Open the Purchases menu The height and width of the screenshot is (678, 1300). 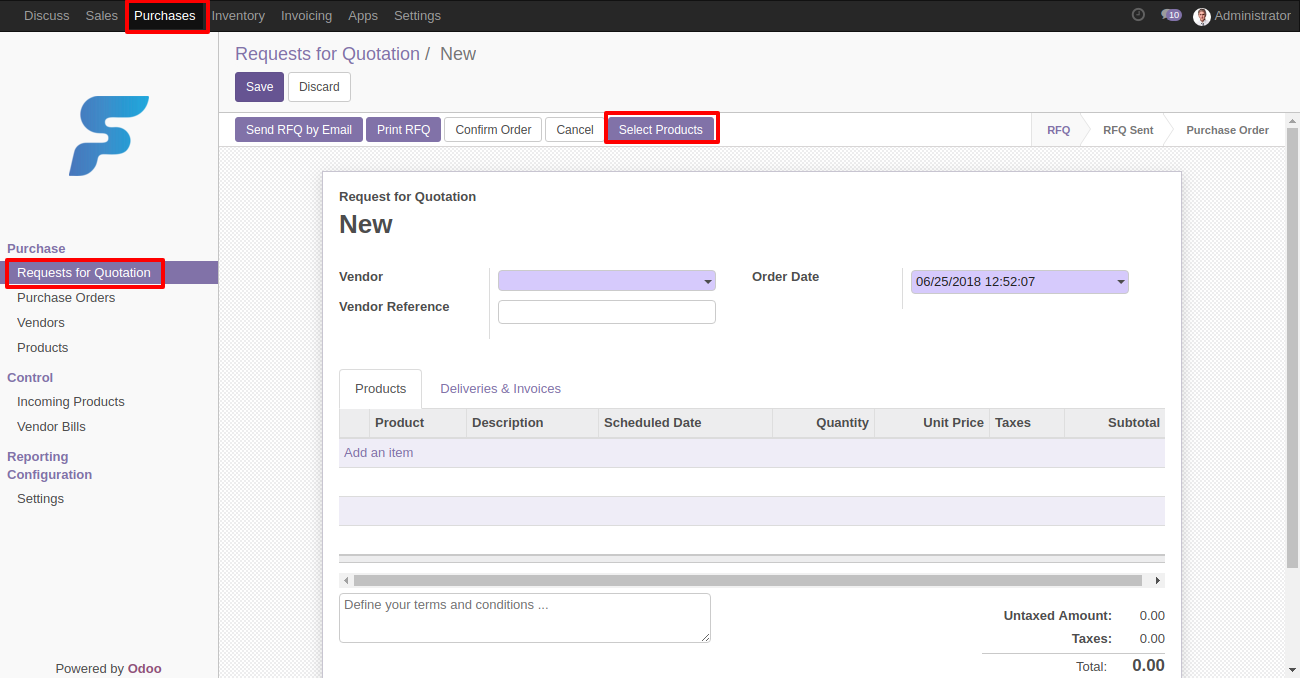coord(165,16)
